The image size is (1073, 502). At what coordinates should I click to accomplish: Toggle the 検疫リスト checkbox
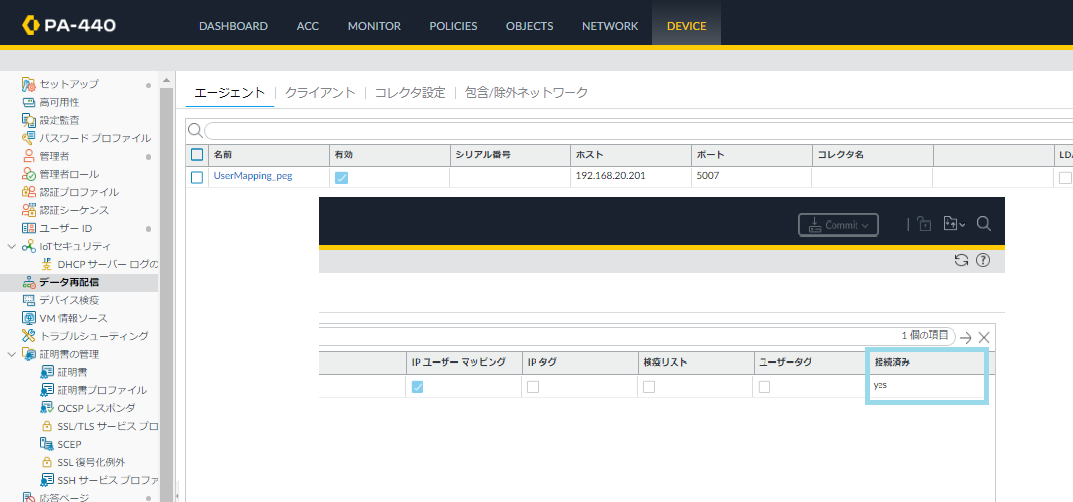(x=649, y=387)
